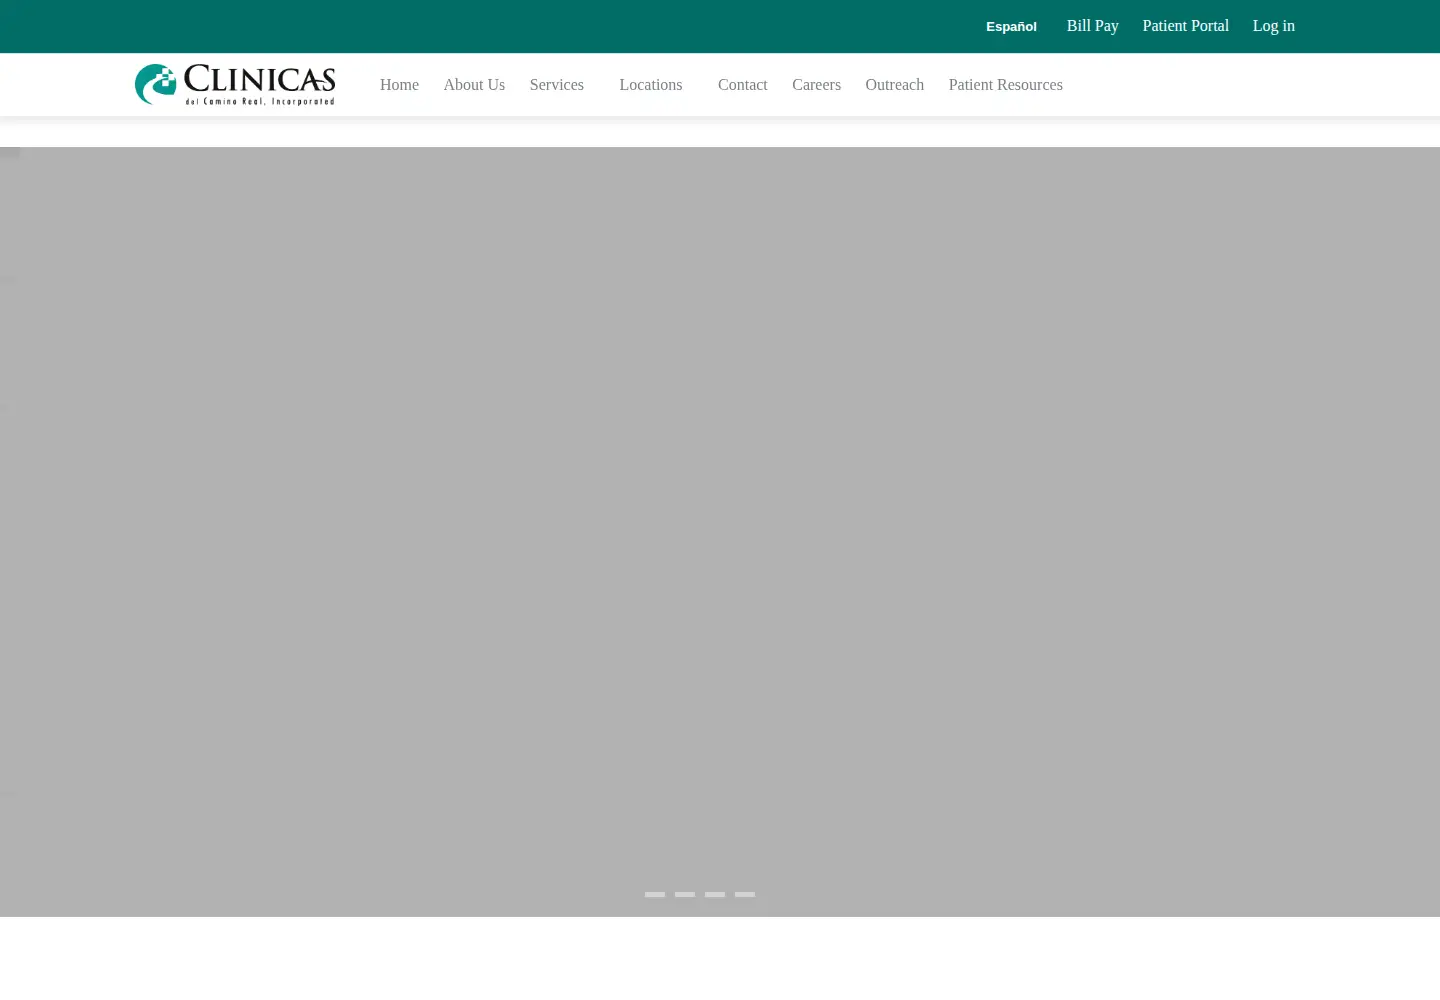Select the fourth carousel slide indicator
1440x1000 pixels.
pos(745,894)
